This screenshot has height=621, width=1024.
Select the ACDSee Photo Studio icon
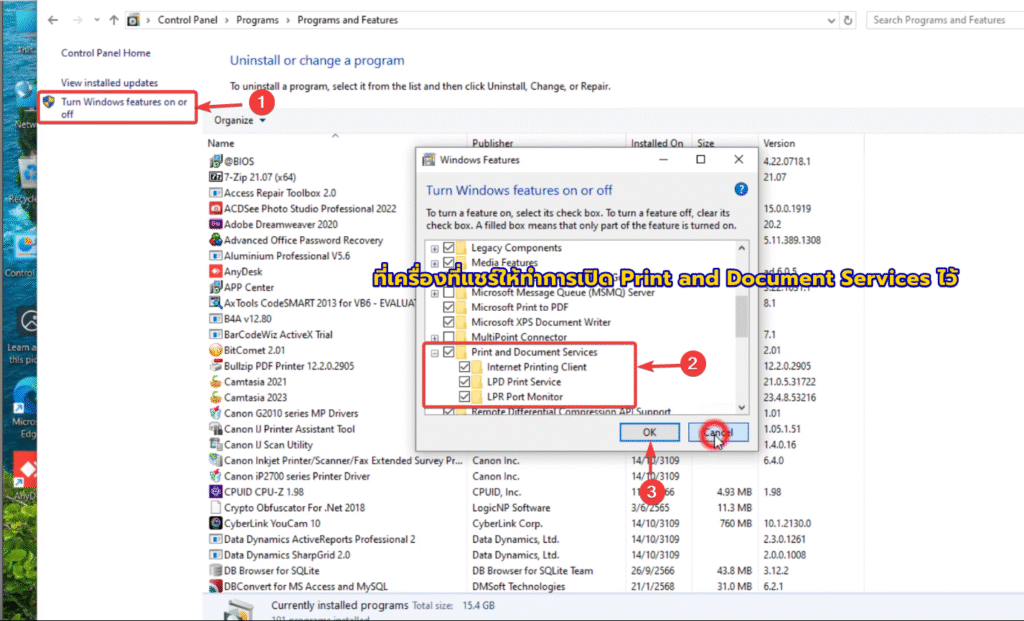point(216,208)
